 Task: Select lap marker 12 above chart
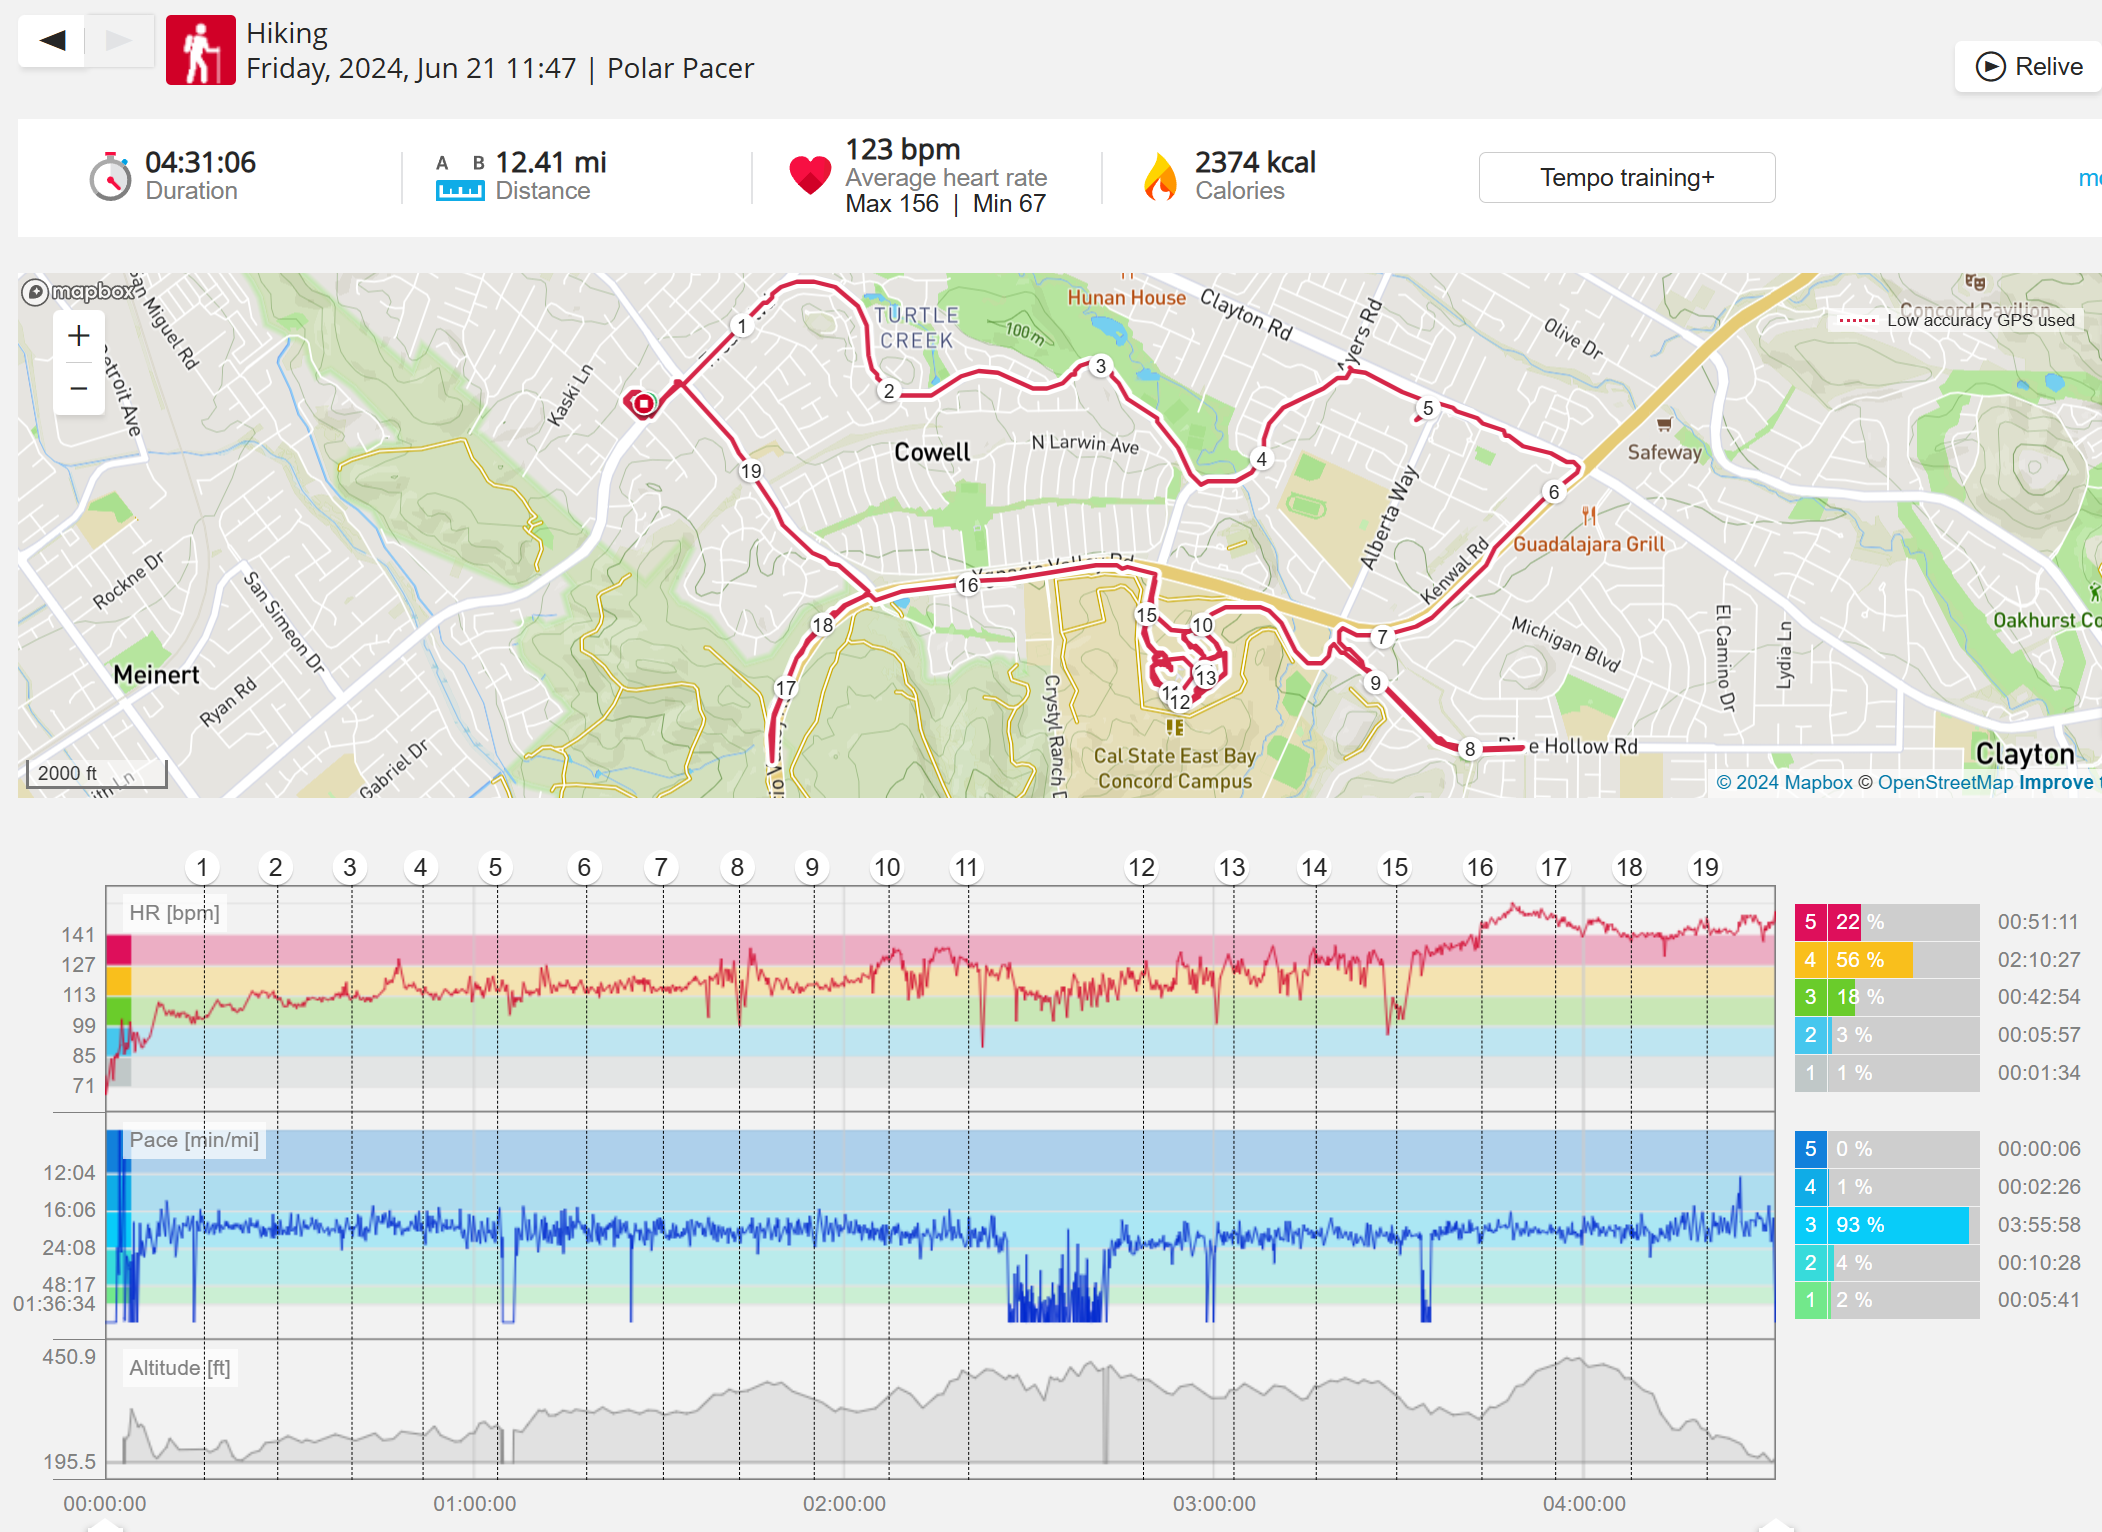coord(1141,867)
